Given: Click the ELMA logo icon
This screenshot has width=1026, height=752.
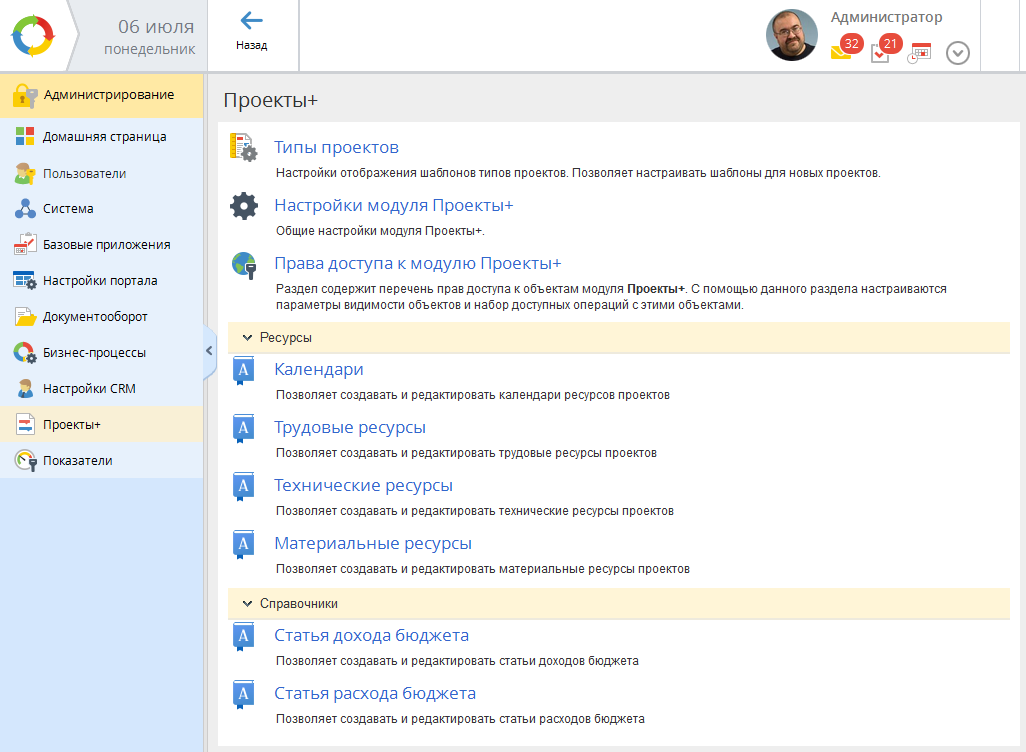Looking at the screenshot, I should tap(35, 36).
